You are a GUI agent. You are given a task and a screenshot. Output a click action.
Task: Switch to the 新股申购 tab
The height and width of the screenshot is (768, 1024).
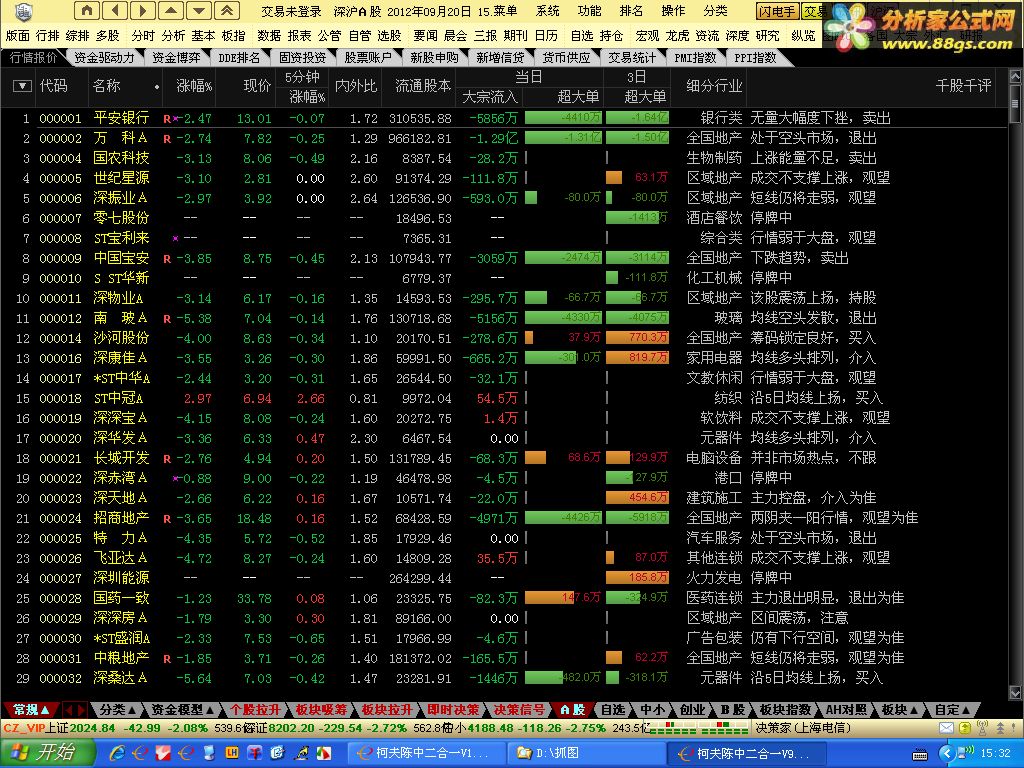[x=434, y=57]
